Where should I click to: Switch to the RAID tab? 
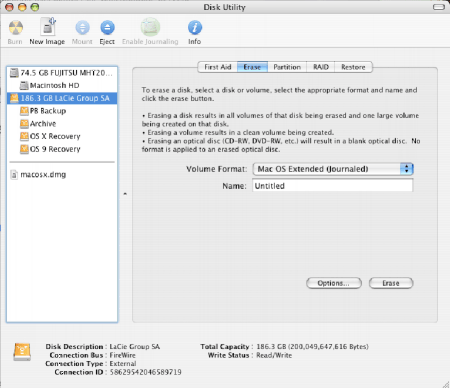coord(321,67)
